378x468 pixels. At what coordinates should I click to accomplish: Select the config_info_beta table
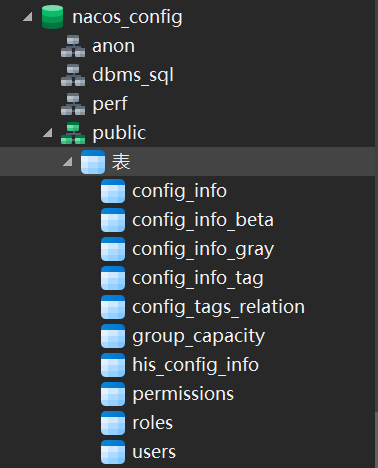pyautogui.click(x=203, y=220)
